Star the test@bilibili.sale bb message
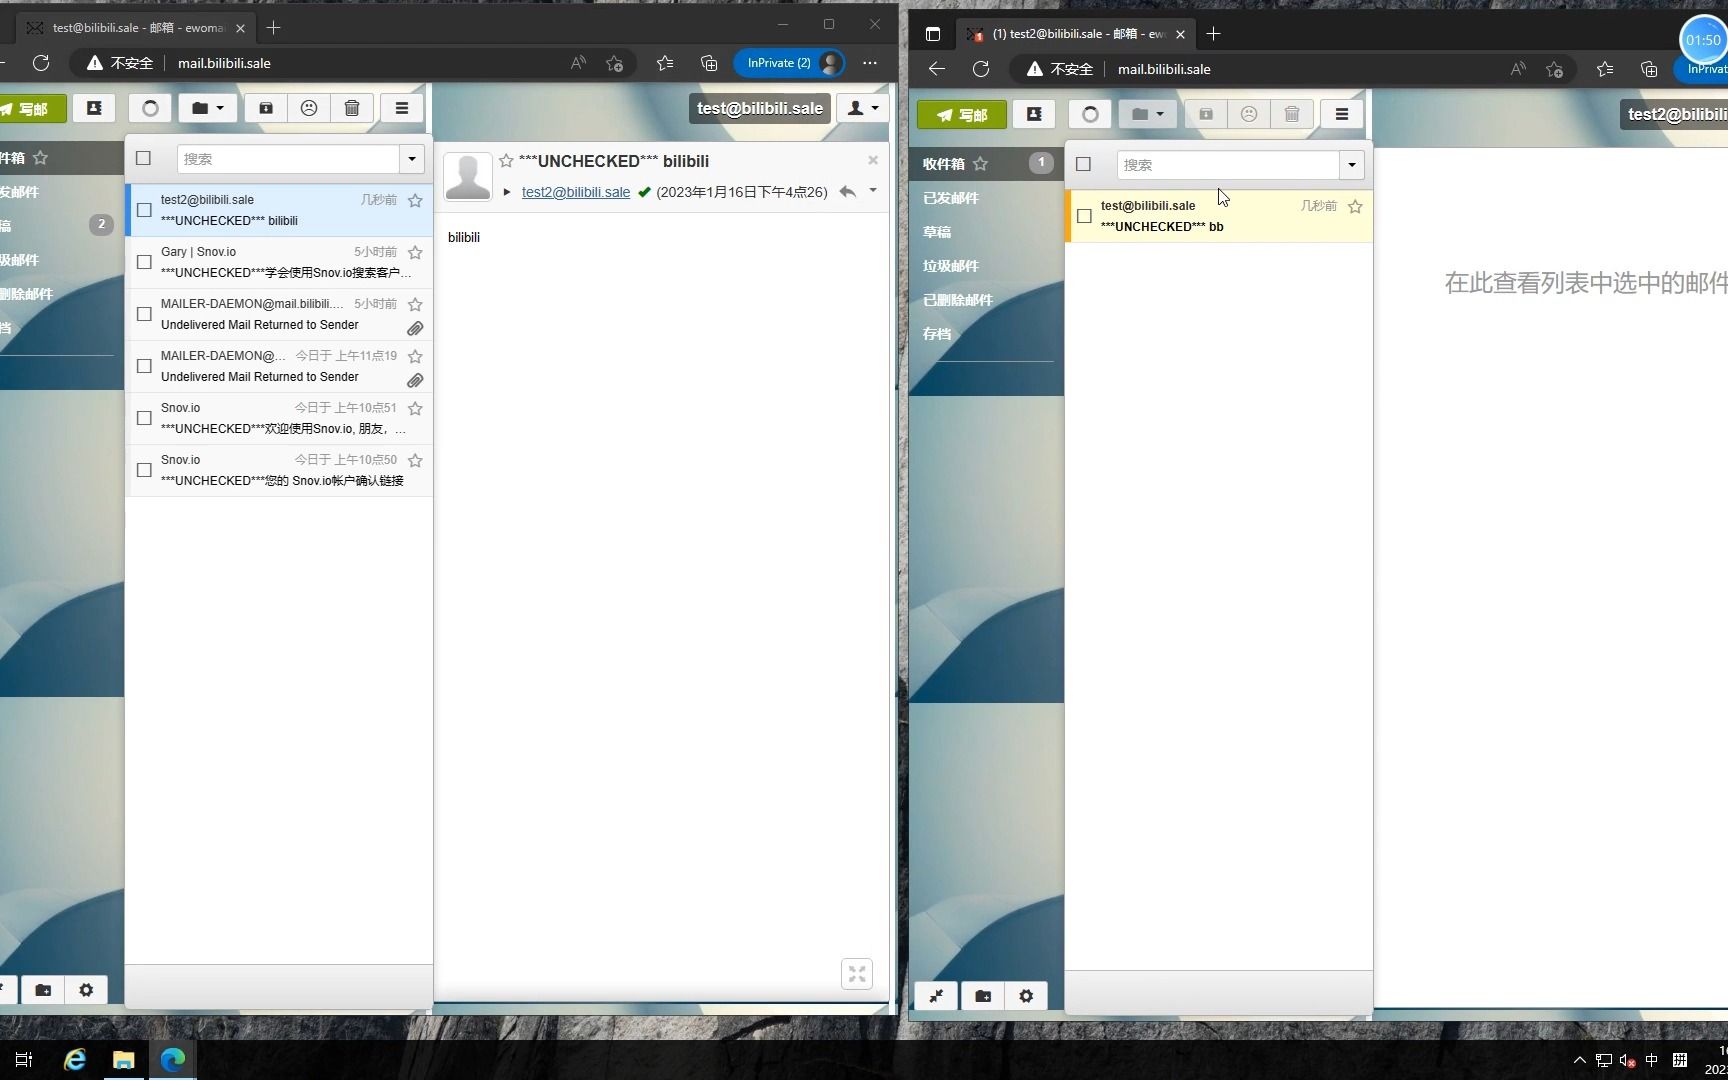 [x=1355, y=206]
